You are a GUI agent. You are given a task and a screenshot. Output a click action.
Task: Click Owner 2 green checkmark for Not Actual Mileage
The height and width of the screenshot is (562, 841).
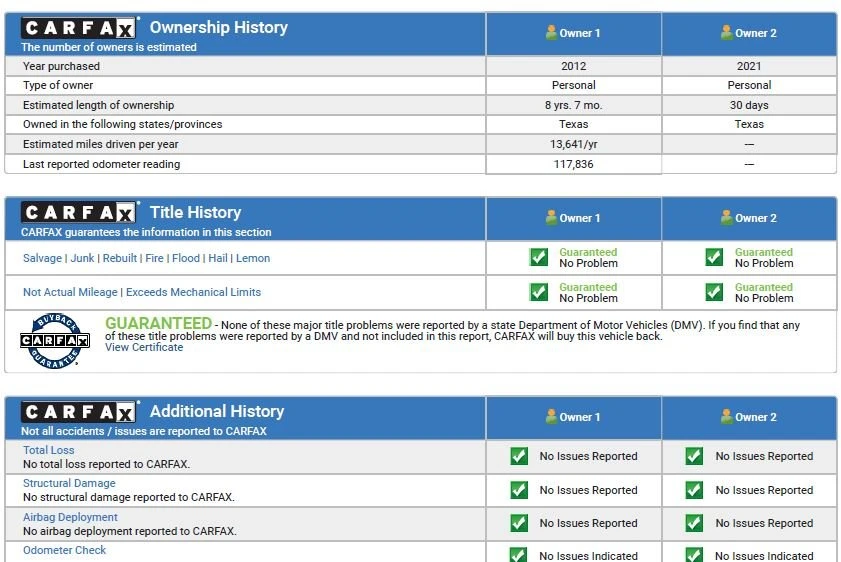tap(714, 292)
